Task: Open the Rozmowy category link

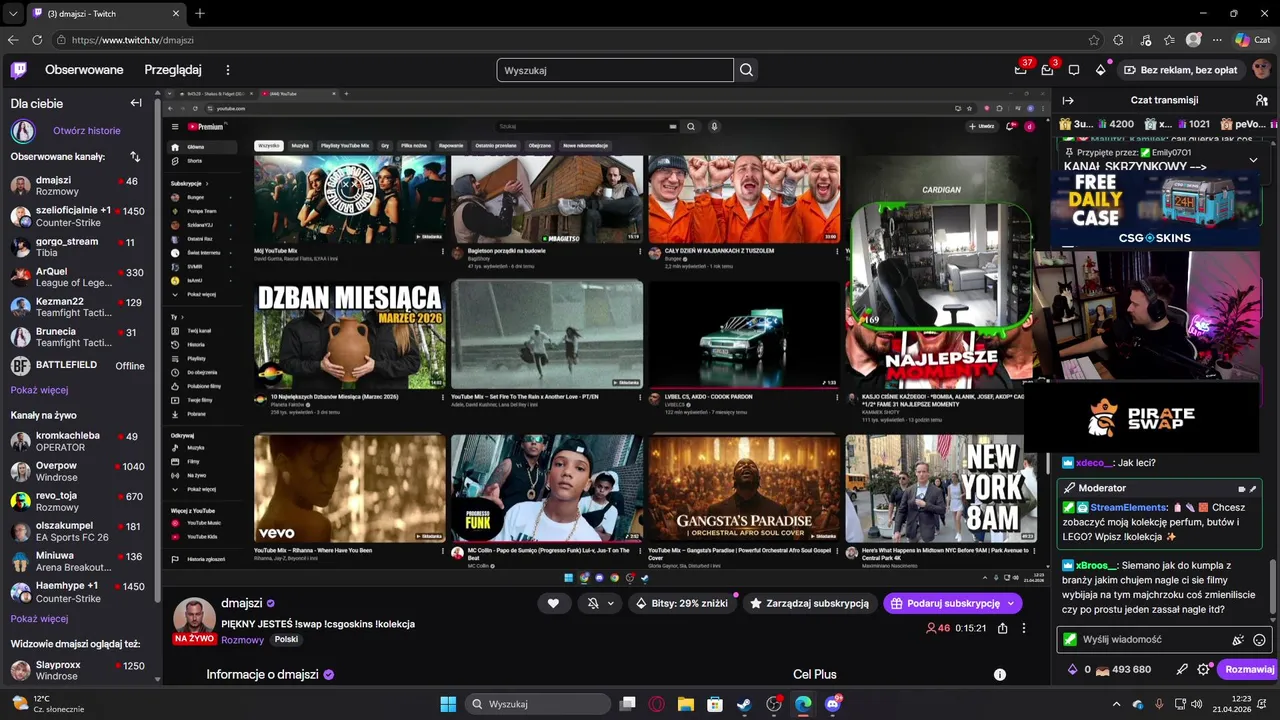Action: tap(243, 640)
